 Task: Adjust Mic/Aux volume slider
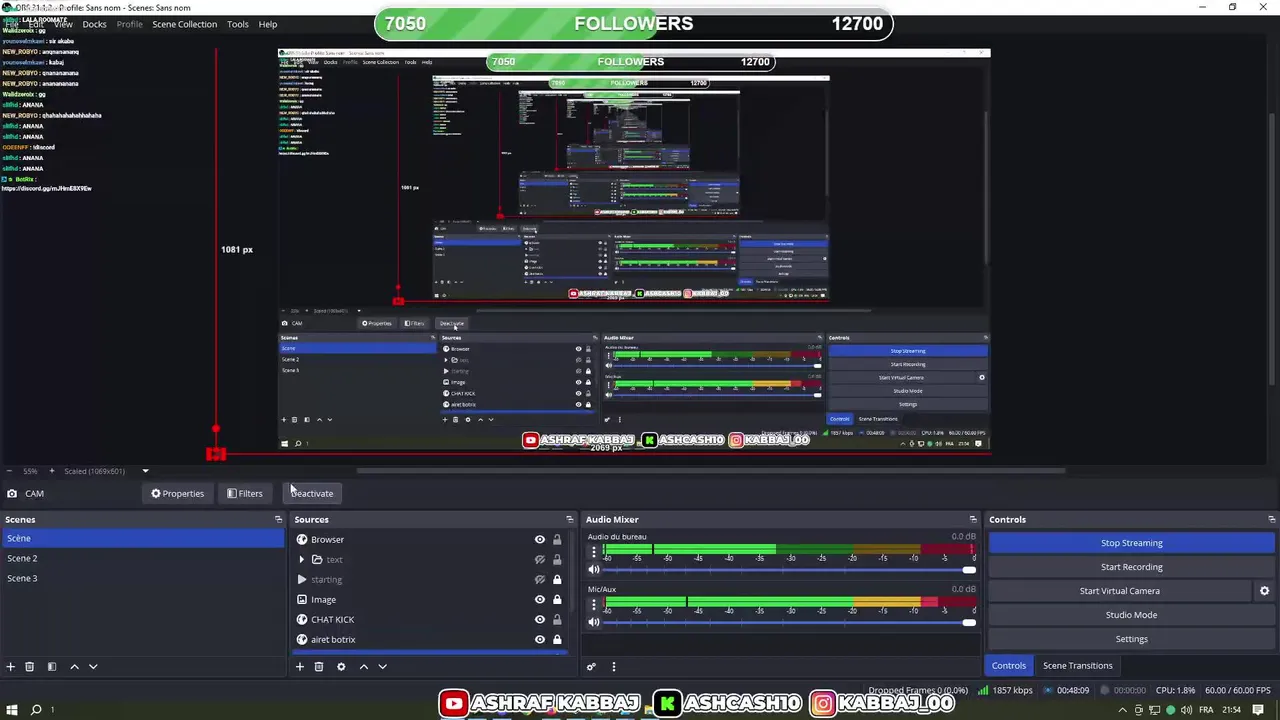(x=790, y=622)
